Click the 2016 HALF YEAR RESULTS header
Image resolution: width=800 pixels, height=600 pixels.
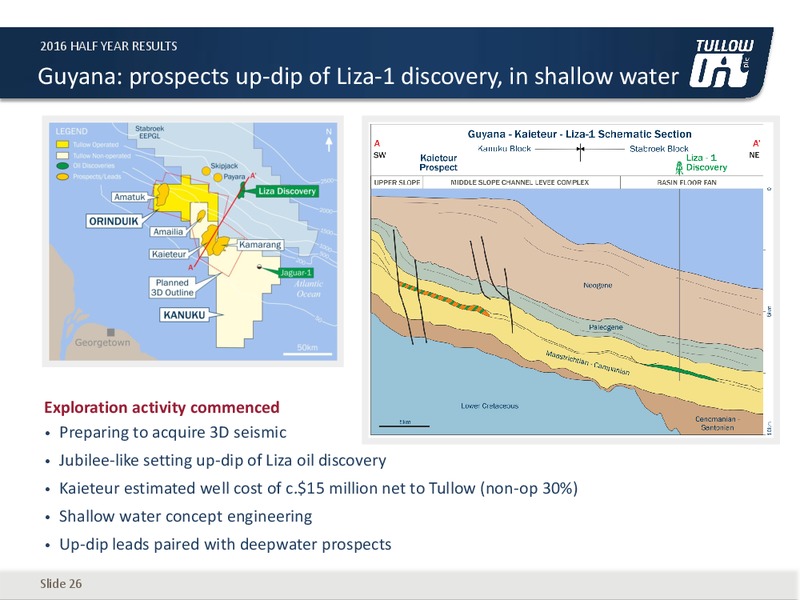click(109, 46)
